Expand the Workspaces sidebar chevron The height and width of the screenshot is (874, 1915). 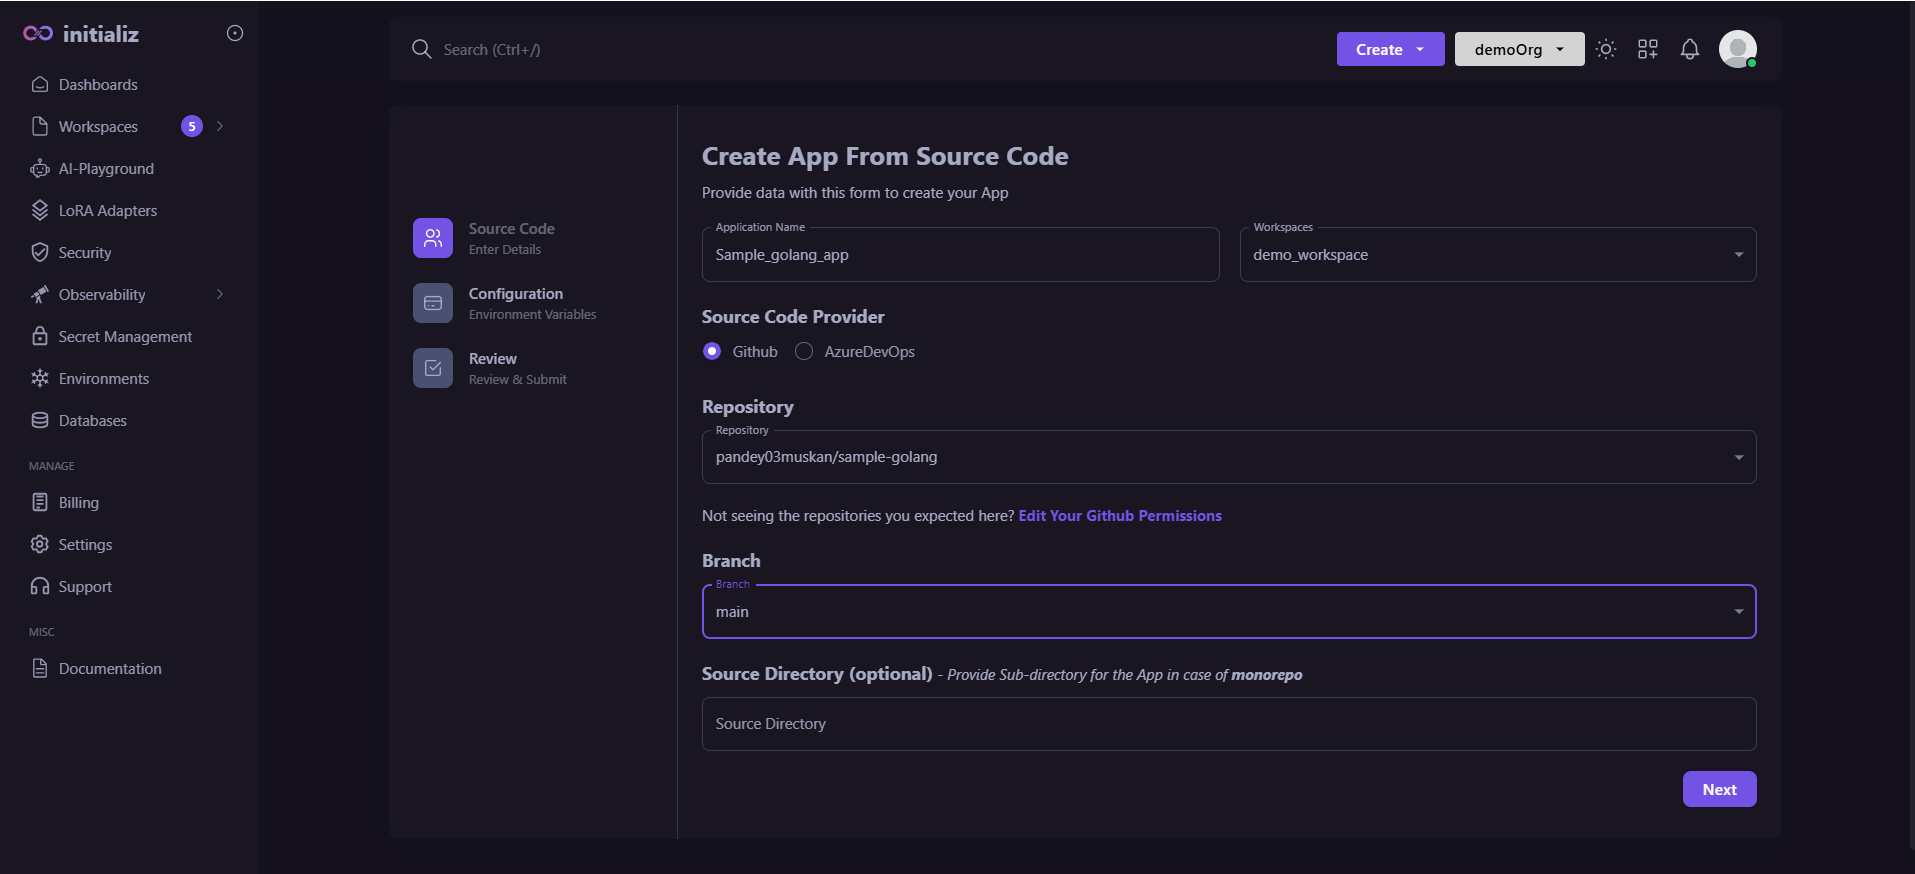(220, 126)
